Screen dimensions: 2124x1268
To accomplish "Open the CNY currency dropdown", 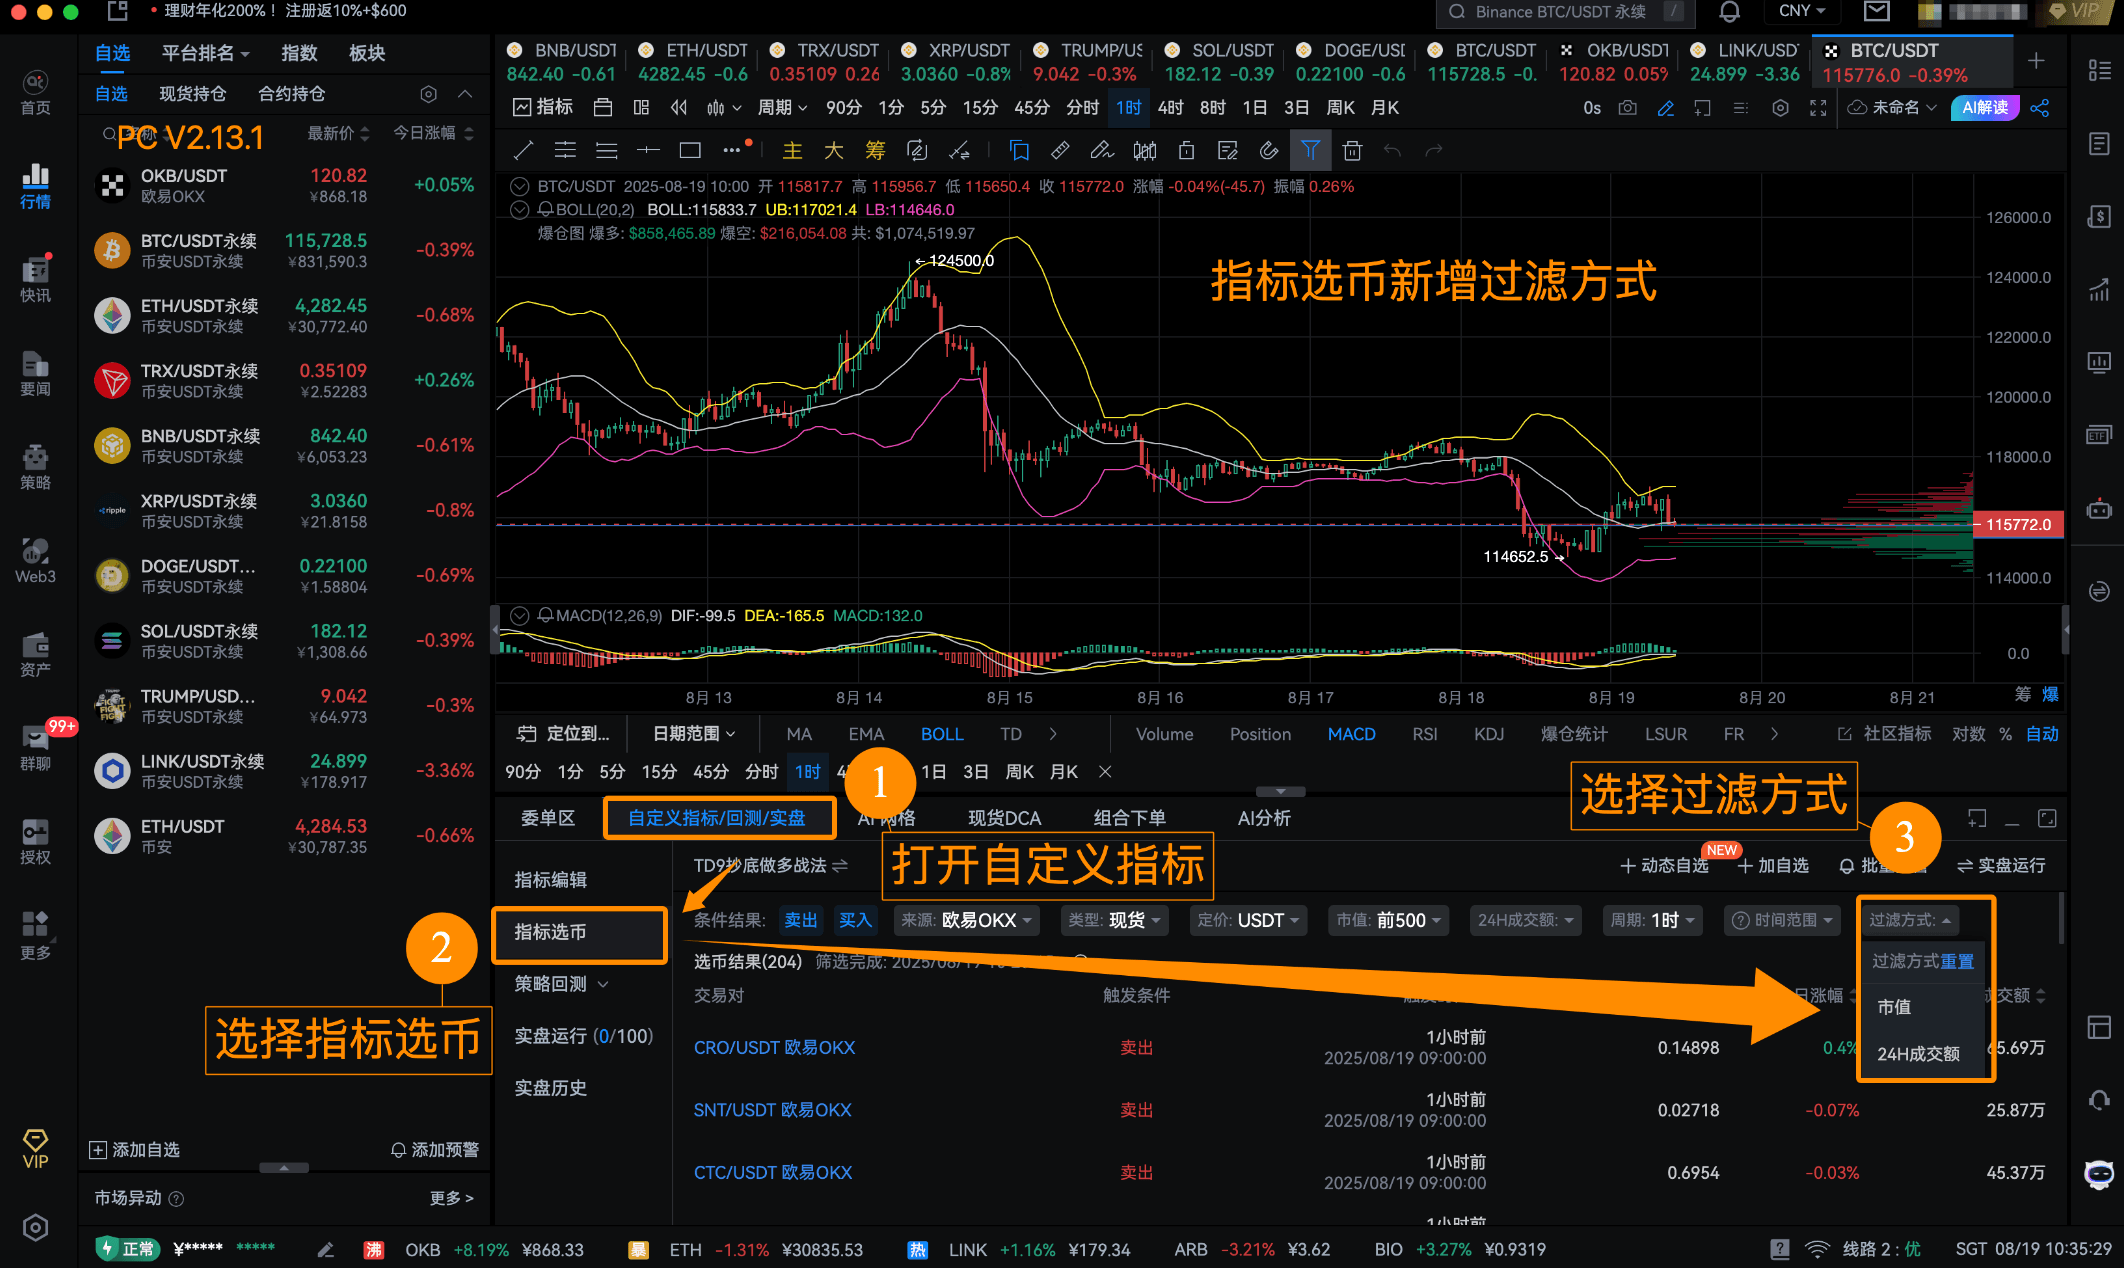I will pyautogui.click(x=1802, y=11).
